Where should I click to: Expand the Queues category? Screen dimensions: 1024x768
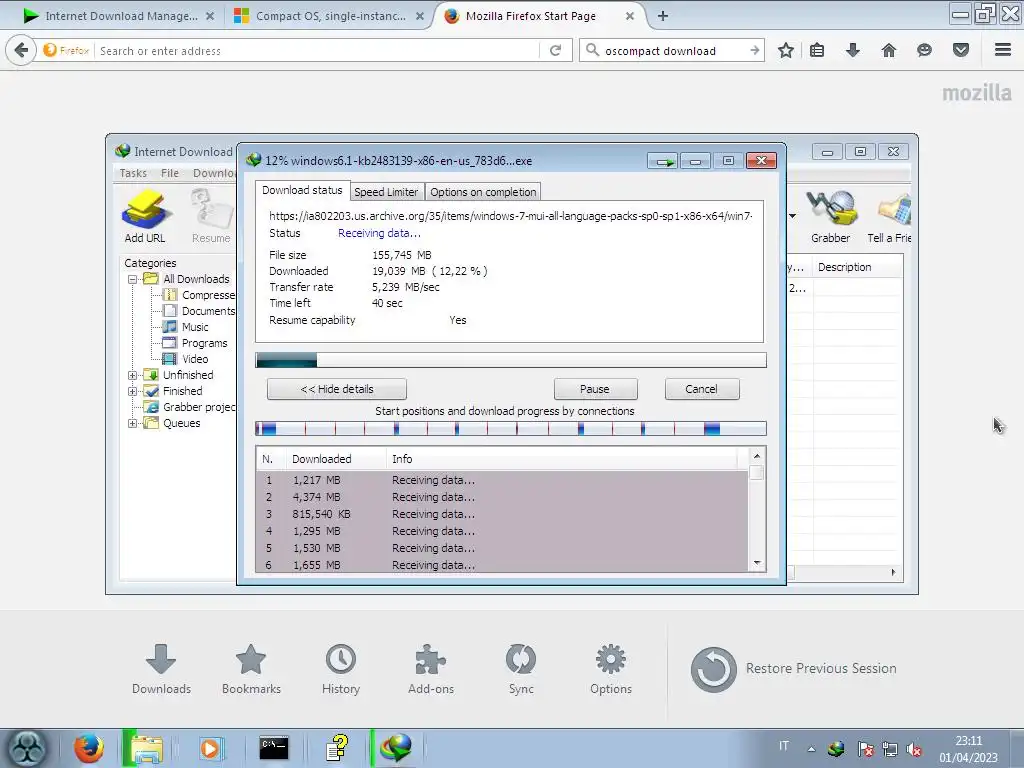[133, 424]
